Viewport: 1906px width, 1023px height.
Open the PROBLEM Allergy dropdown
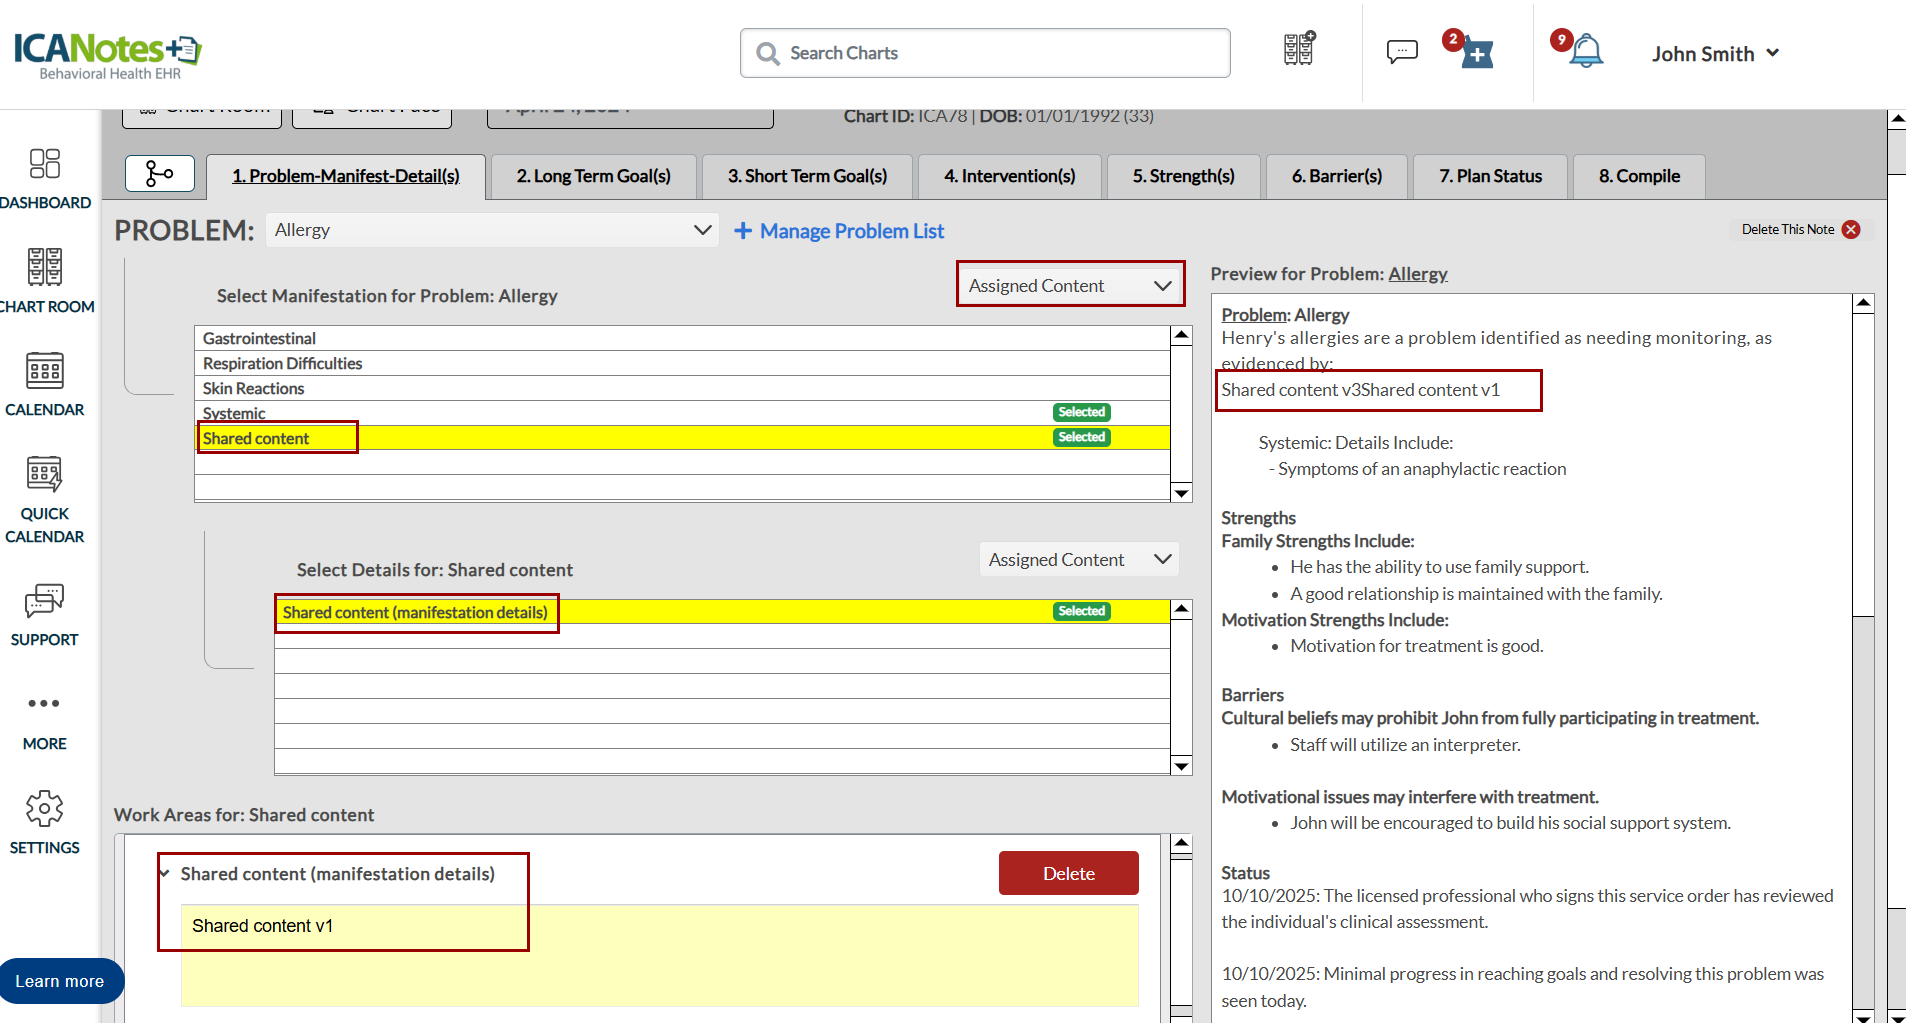coord(492,230)
